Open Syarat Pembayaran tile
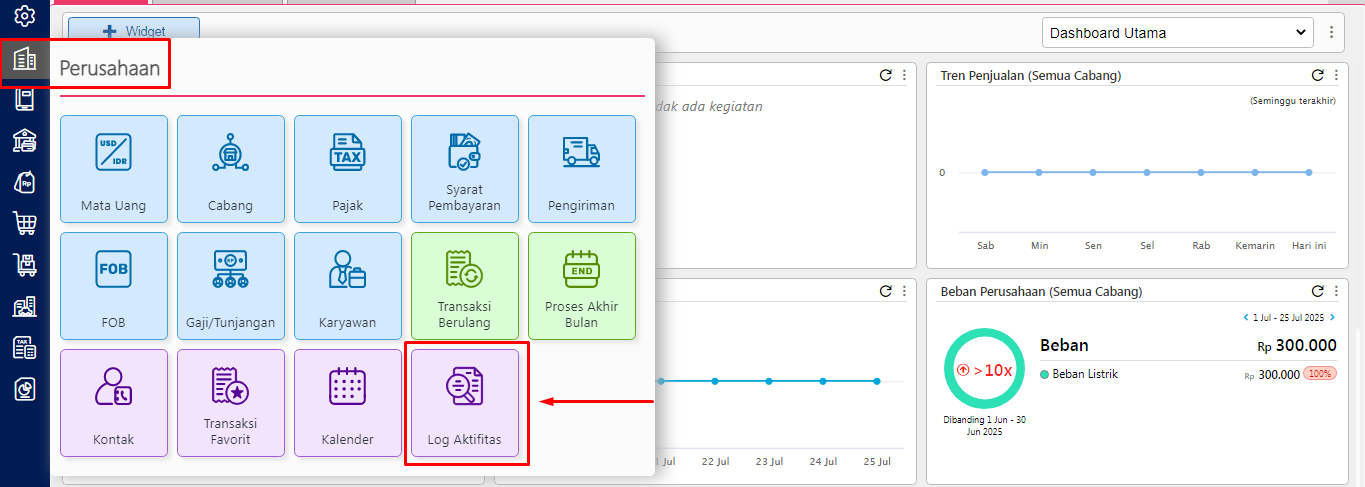Screen dimensions: 1365x487 click(x=464, y=168)
